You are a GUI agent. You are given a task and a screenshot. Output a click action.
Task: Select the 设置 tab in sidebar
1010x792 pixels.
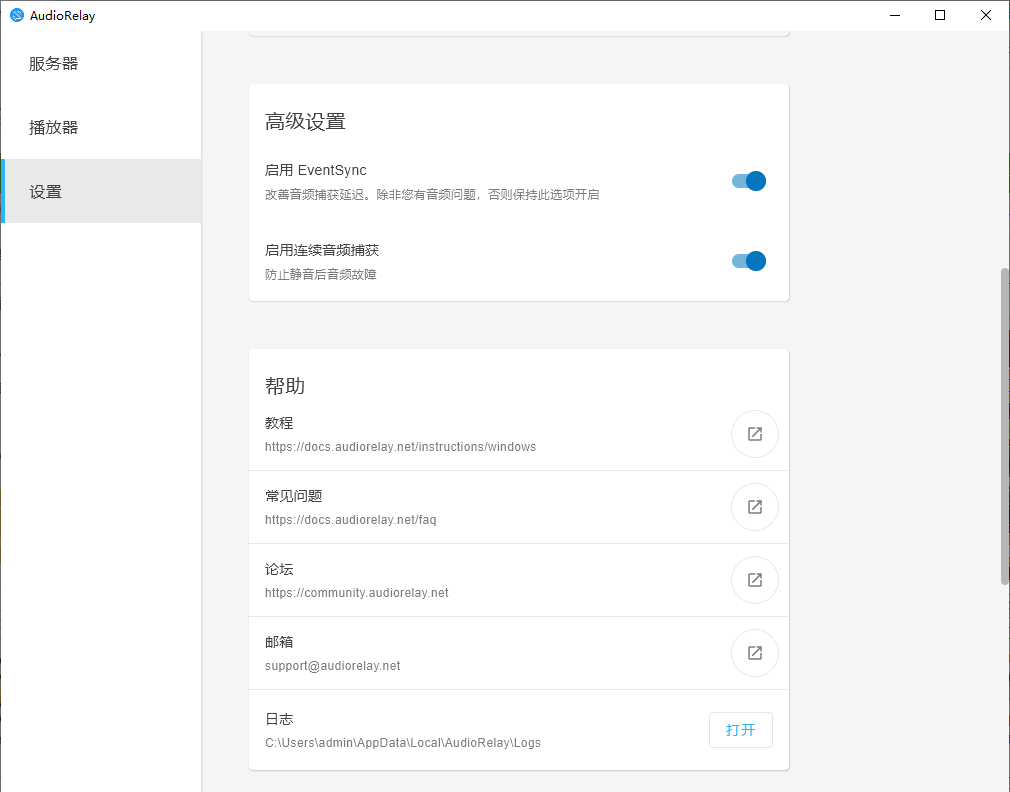[x=101, y=191]
